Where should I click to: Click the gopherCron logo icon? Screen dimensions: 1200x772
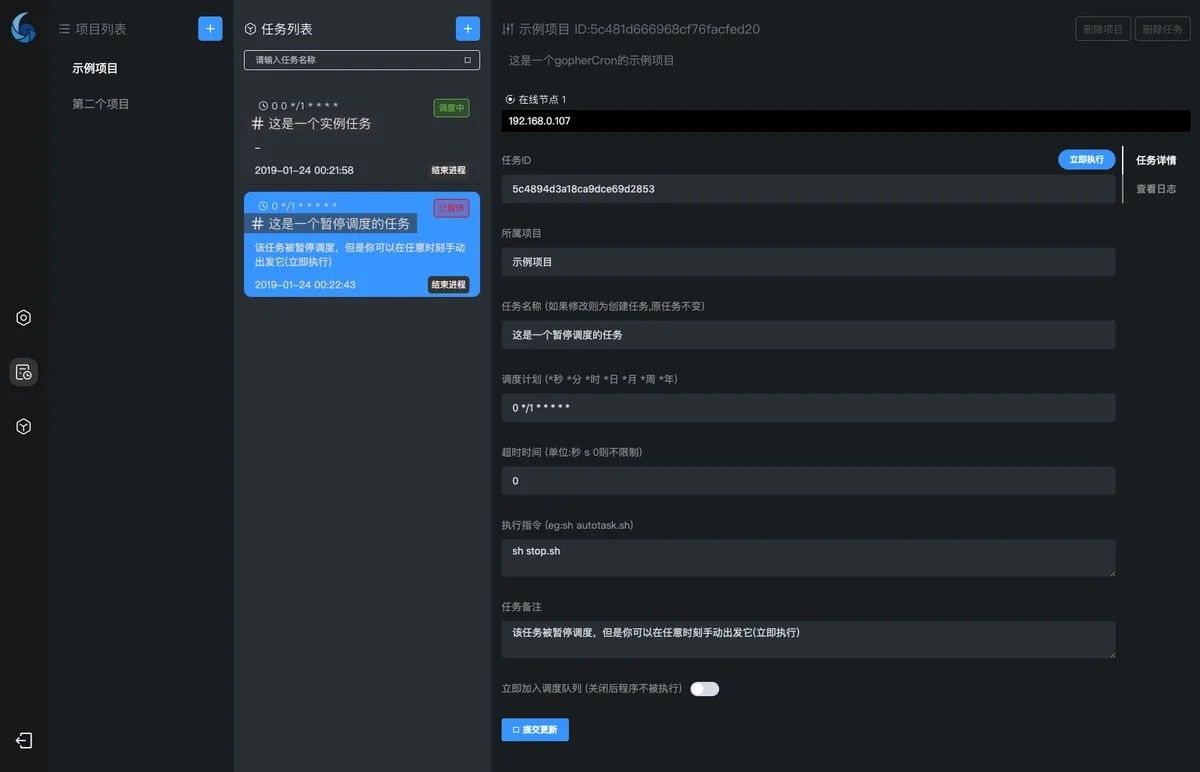[23, 27]
